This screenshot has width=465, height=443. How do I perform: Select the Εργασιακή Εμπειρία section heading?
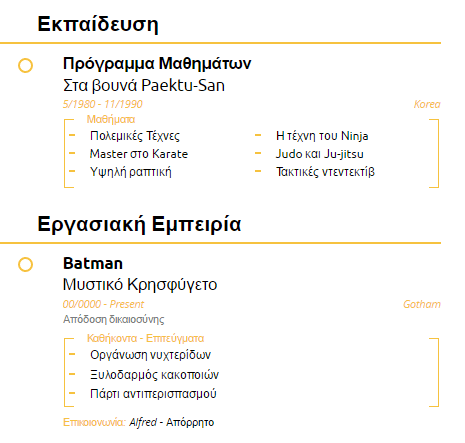click(139, 224)
